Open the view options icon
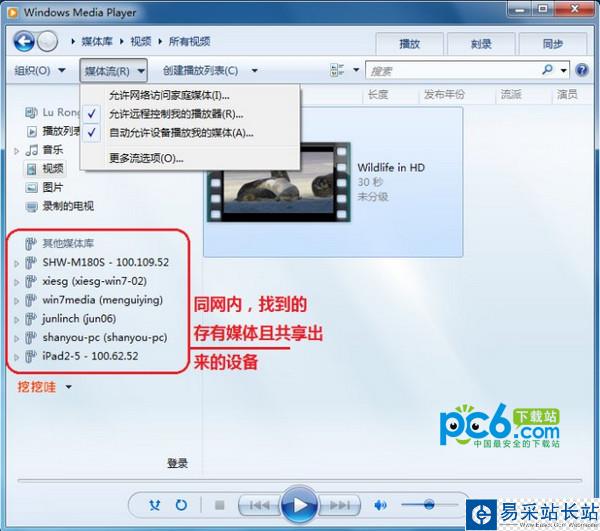This screenshot has height=531, width=600. point(337,70)
